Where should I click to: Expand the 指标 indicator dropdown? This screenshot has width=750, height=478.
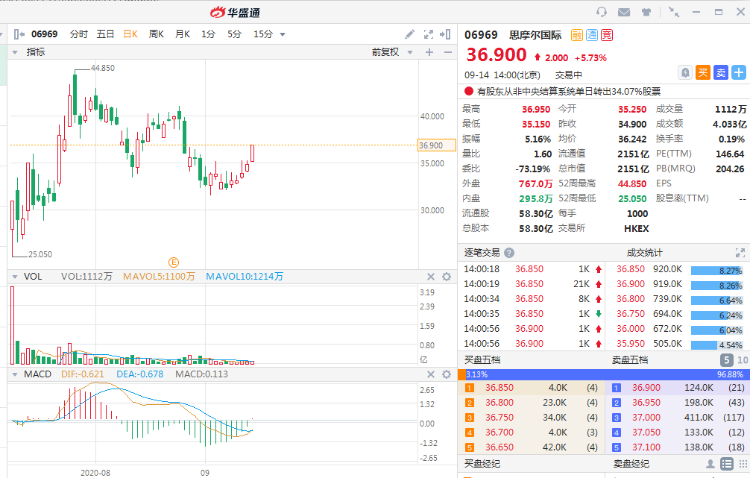[x=15, y=52]
